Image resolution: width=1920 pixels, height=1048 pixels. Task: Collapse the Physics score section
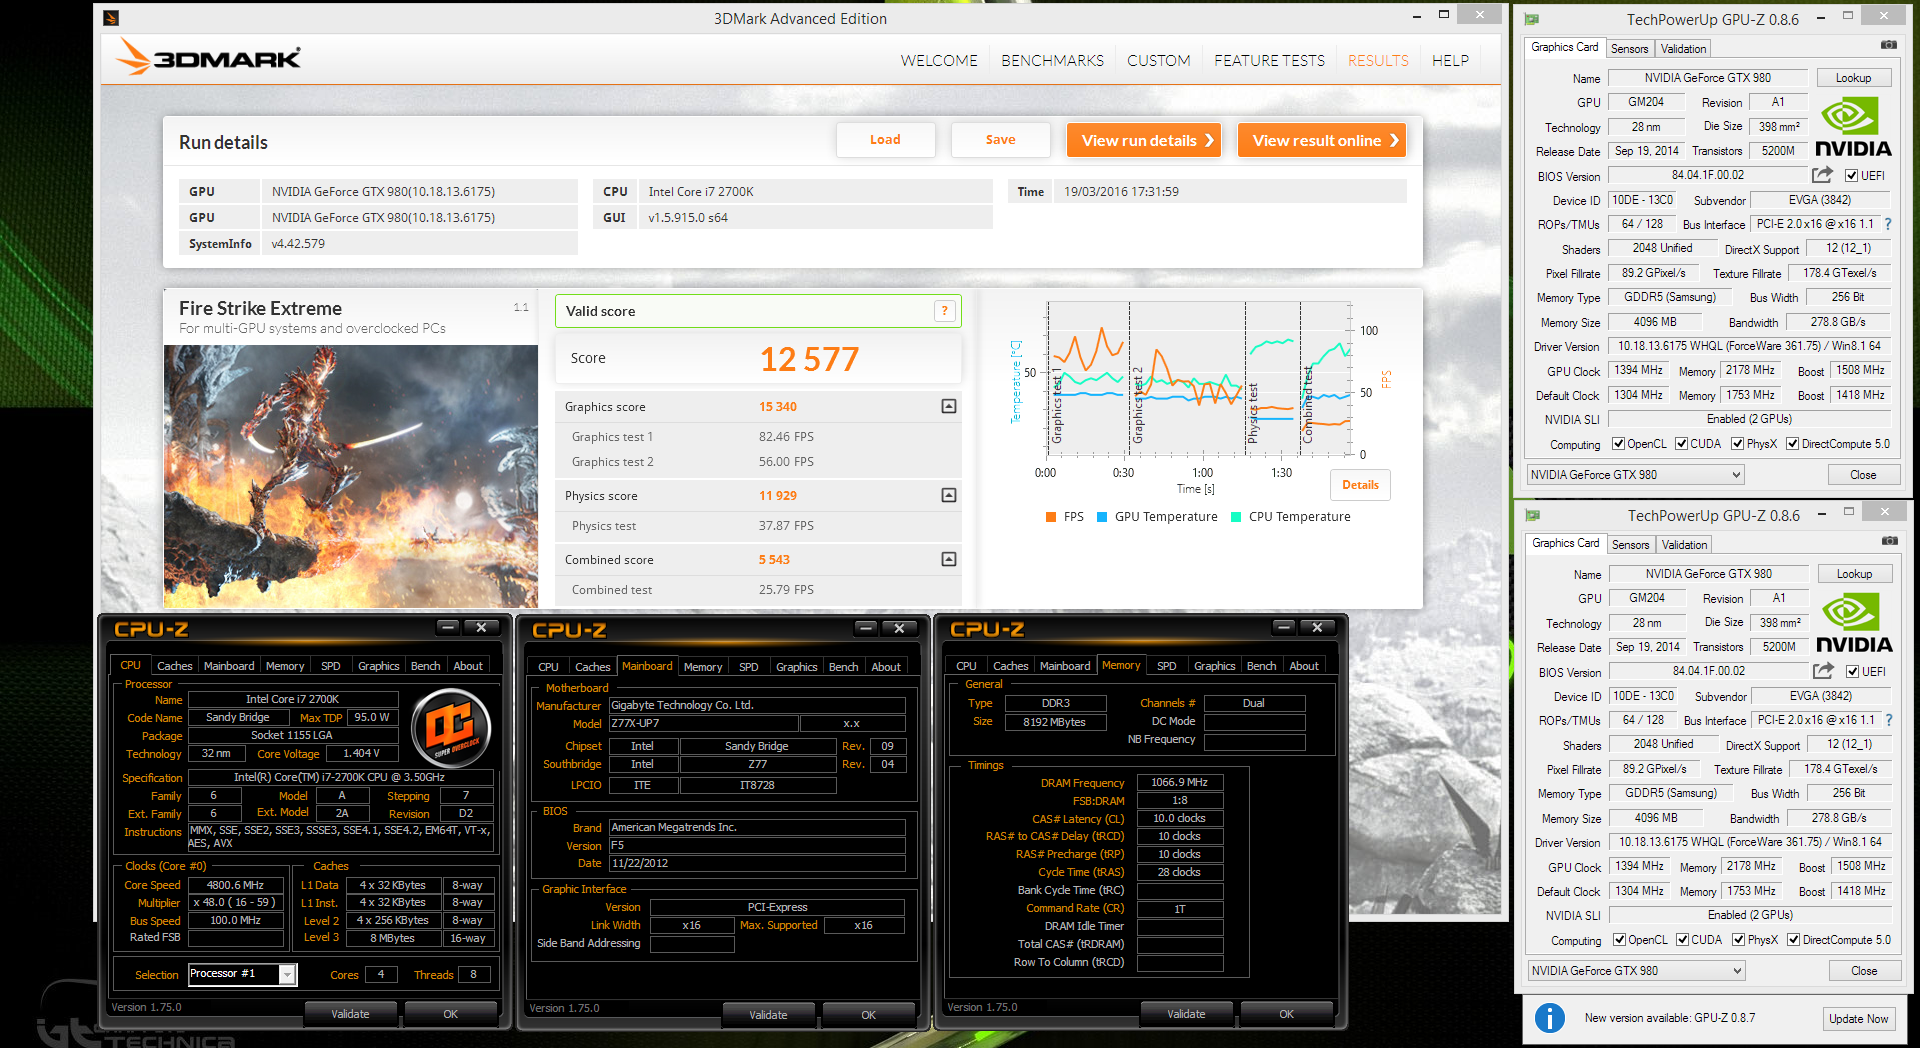[949, 495]
